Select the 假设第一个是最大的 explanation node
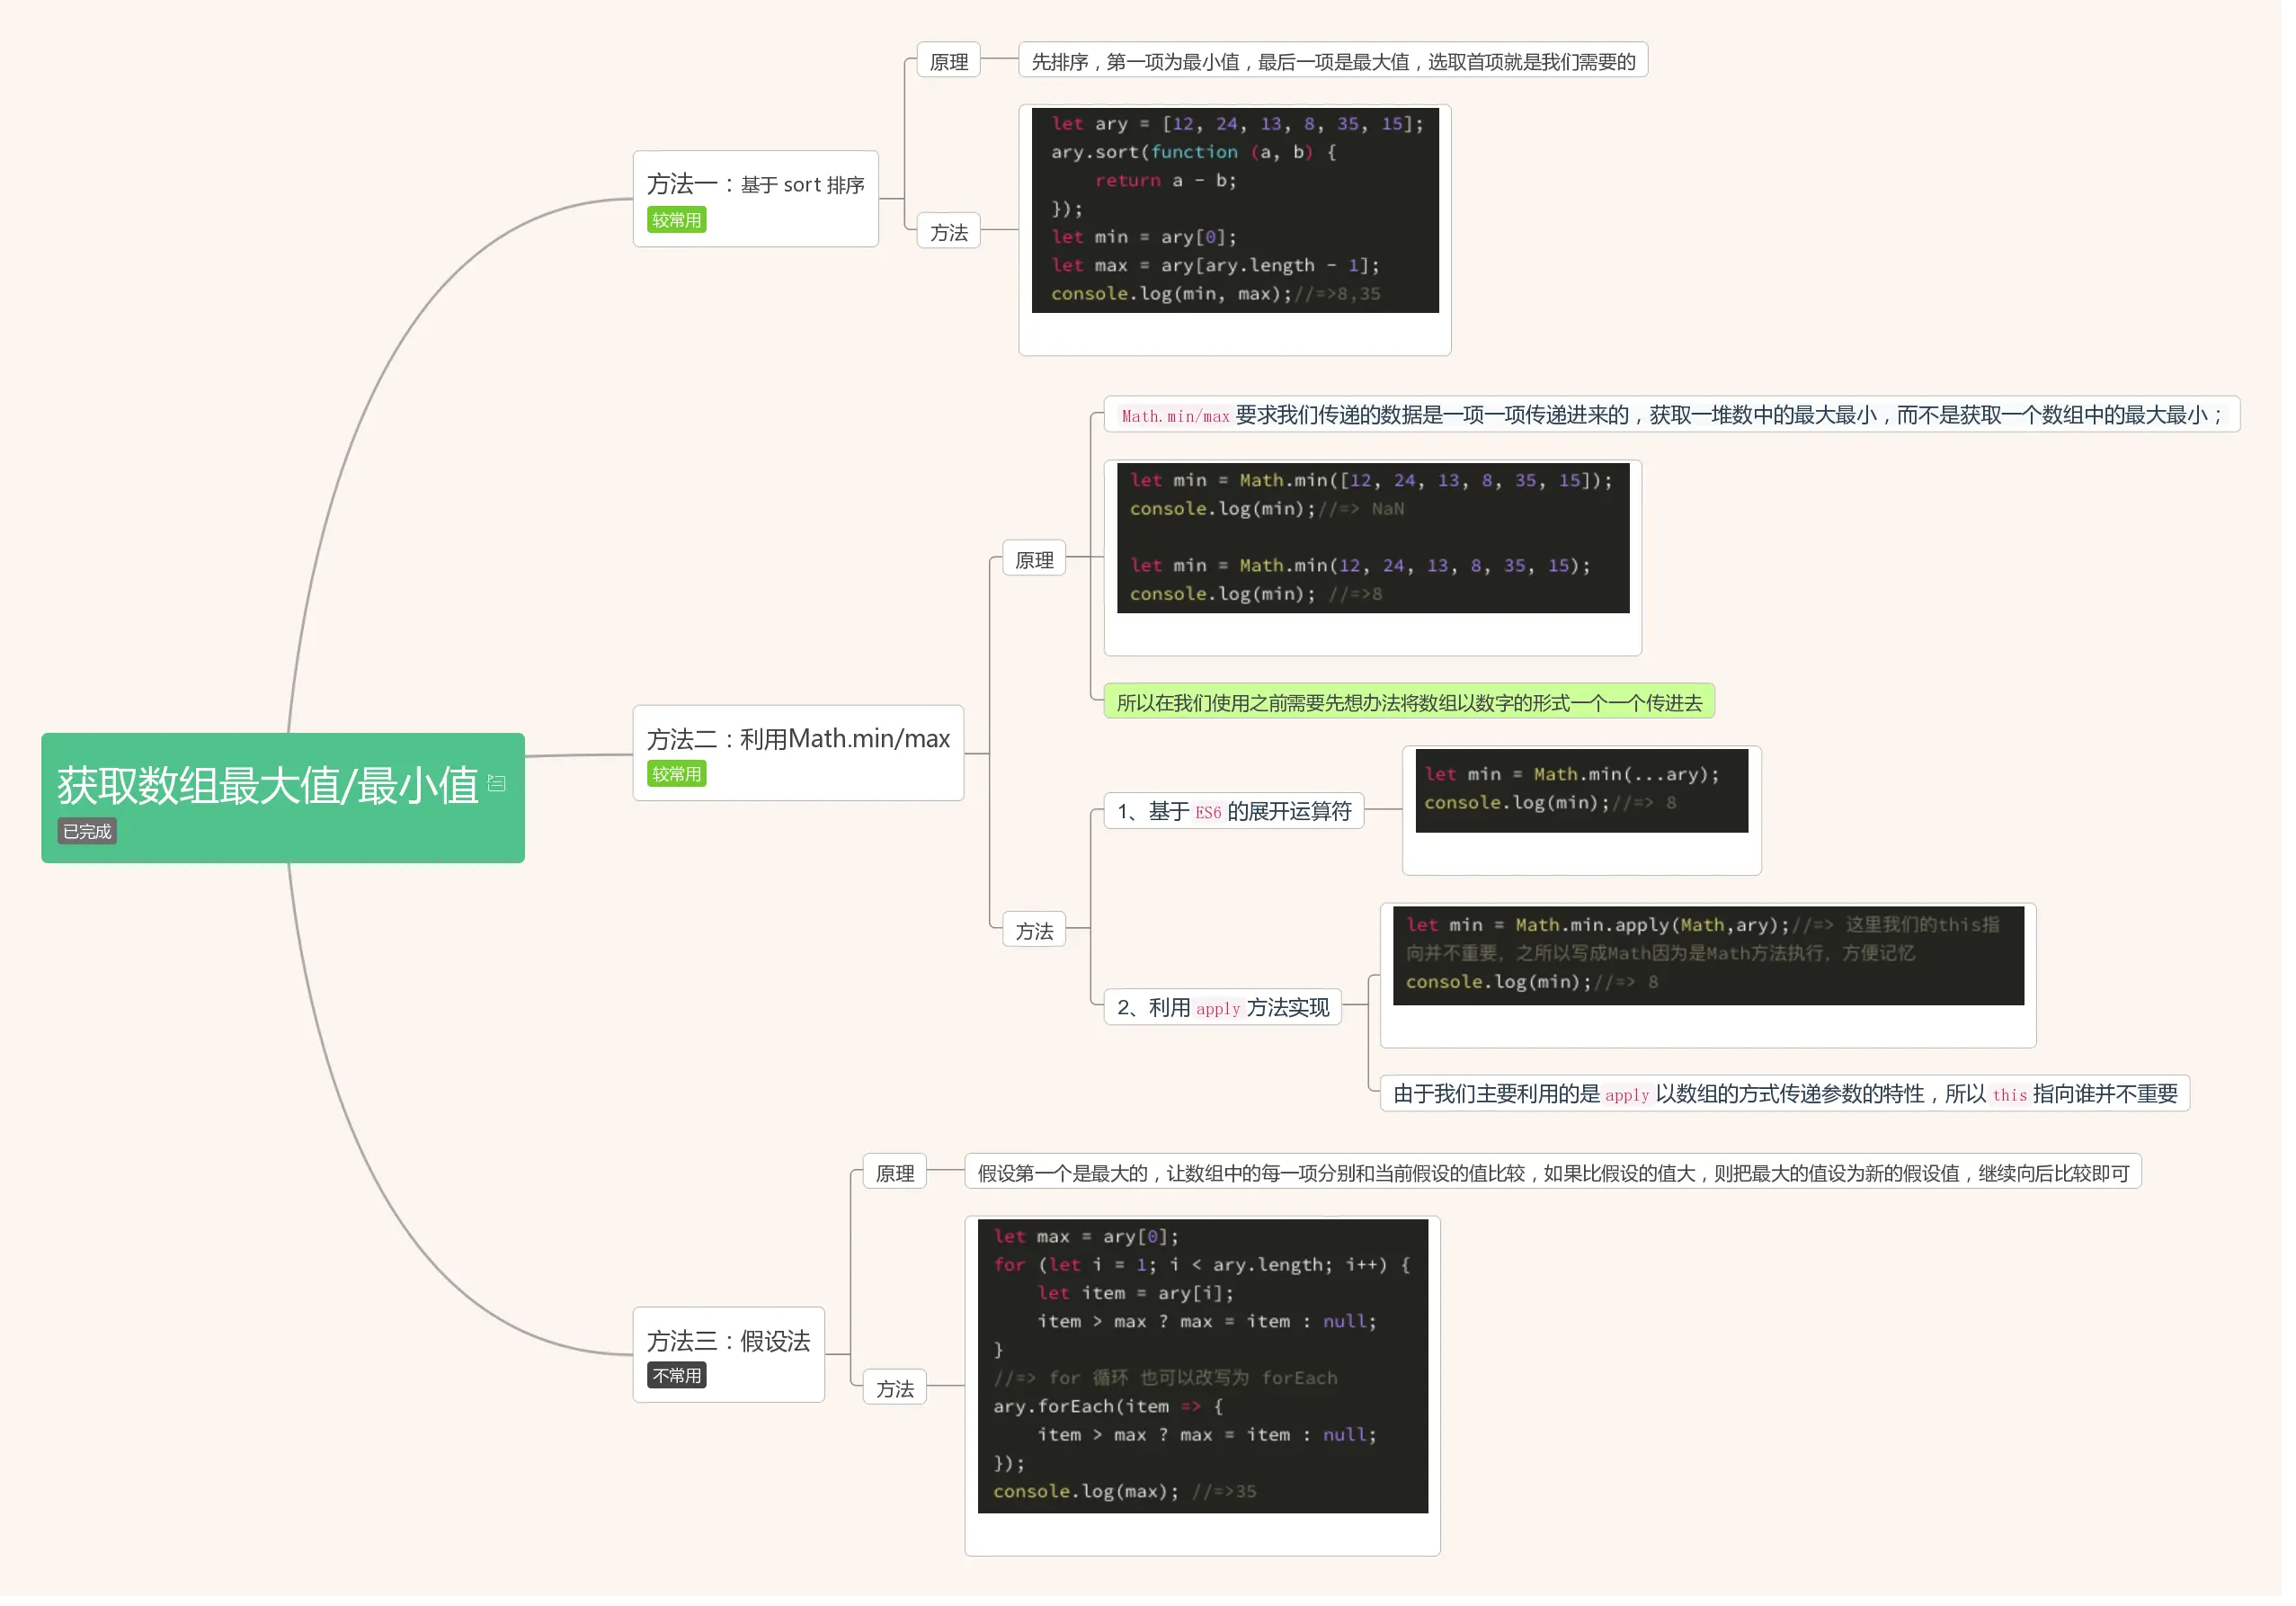Image resolution: width=2296 pixels, height=1606 pixels. 1552,1173
